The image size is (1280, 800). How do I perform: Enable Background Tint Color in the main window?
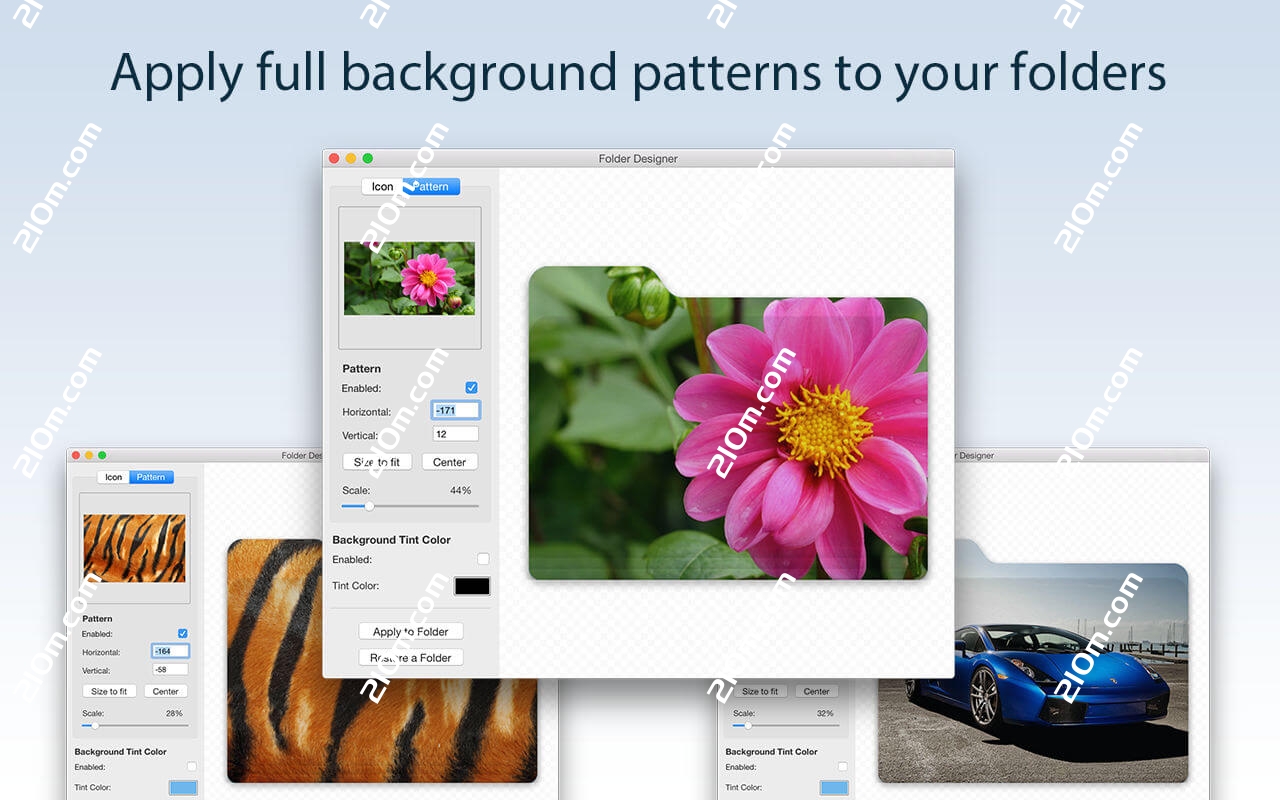[483, 559]
